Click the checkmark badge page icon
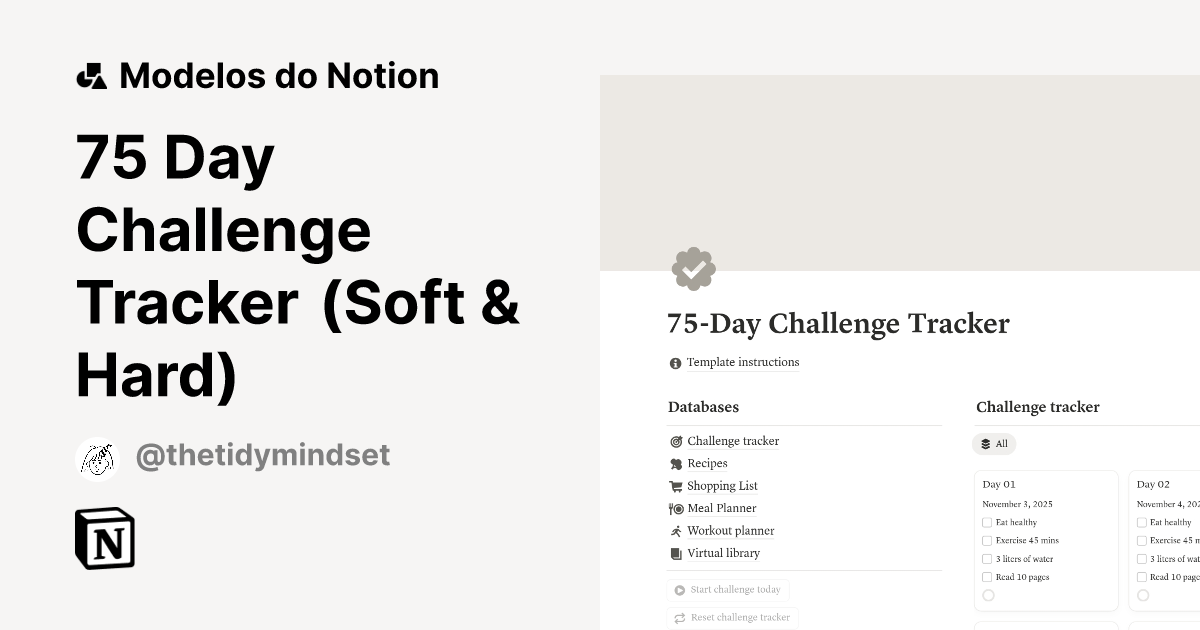The height and width of the screenshot is (630, 1200). point(693,268)
